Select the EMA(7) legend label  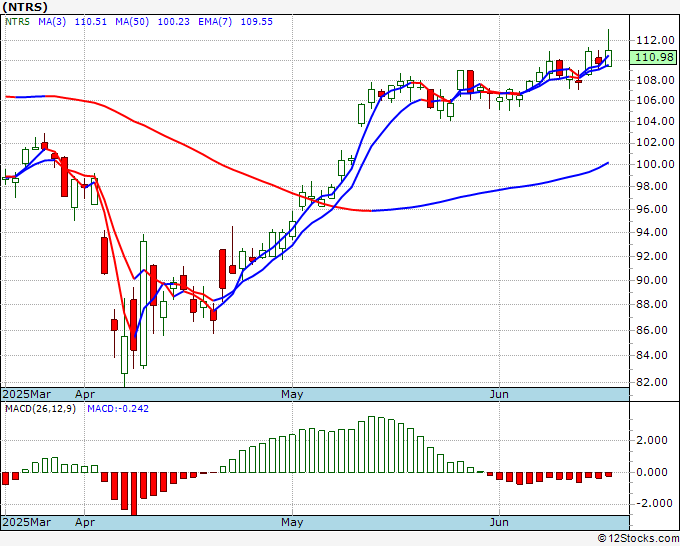(215, 22)
